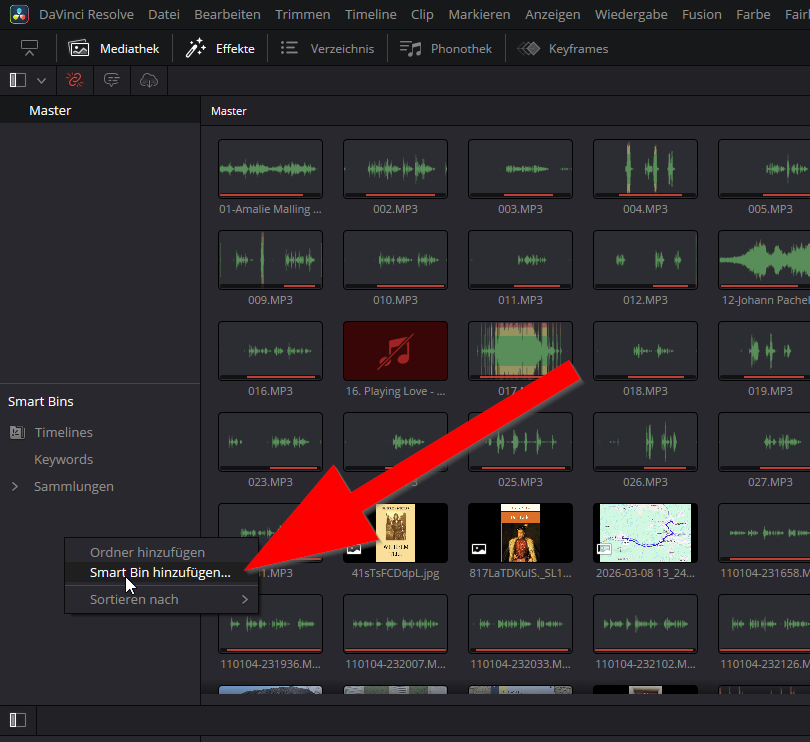
Task: Open the Verzeichnis index panel
Action: click(327, 48)
